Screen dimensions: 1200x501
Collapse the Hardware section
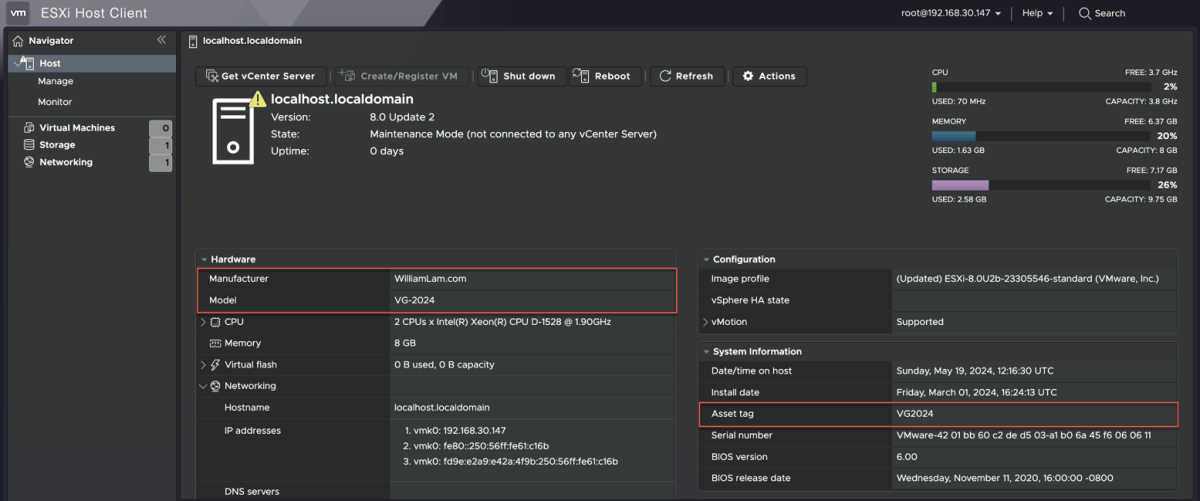coord(204,259)
